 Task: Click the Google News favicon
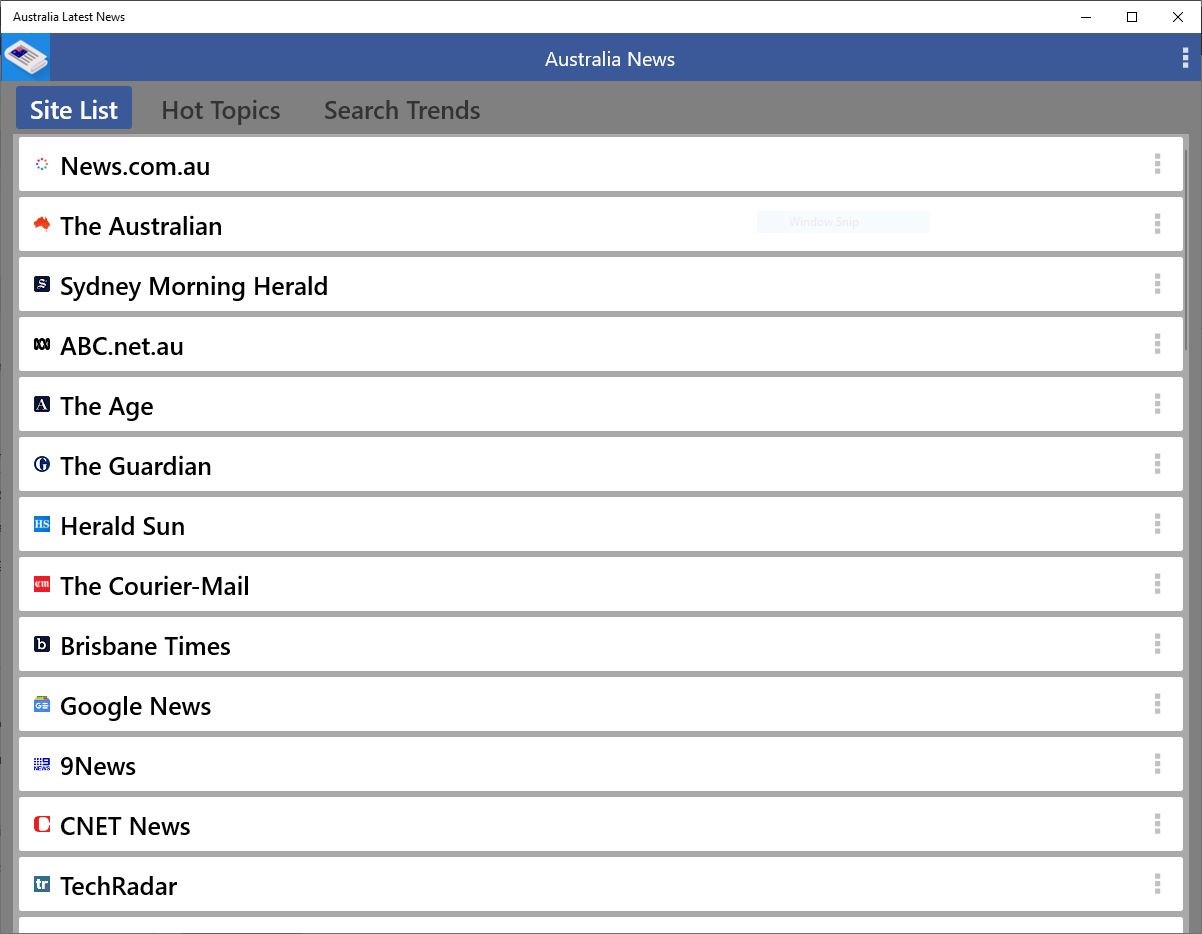[x=42, y=704]
